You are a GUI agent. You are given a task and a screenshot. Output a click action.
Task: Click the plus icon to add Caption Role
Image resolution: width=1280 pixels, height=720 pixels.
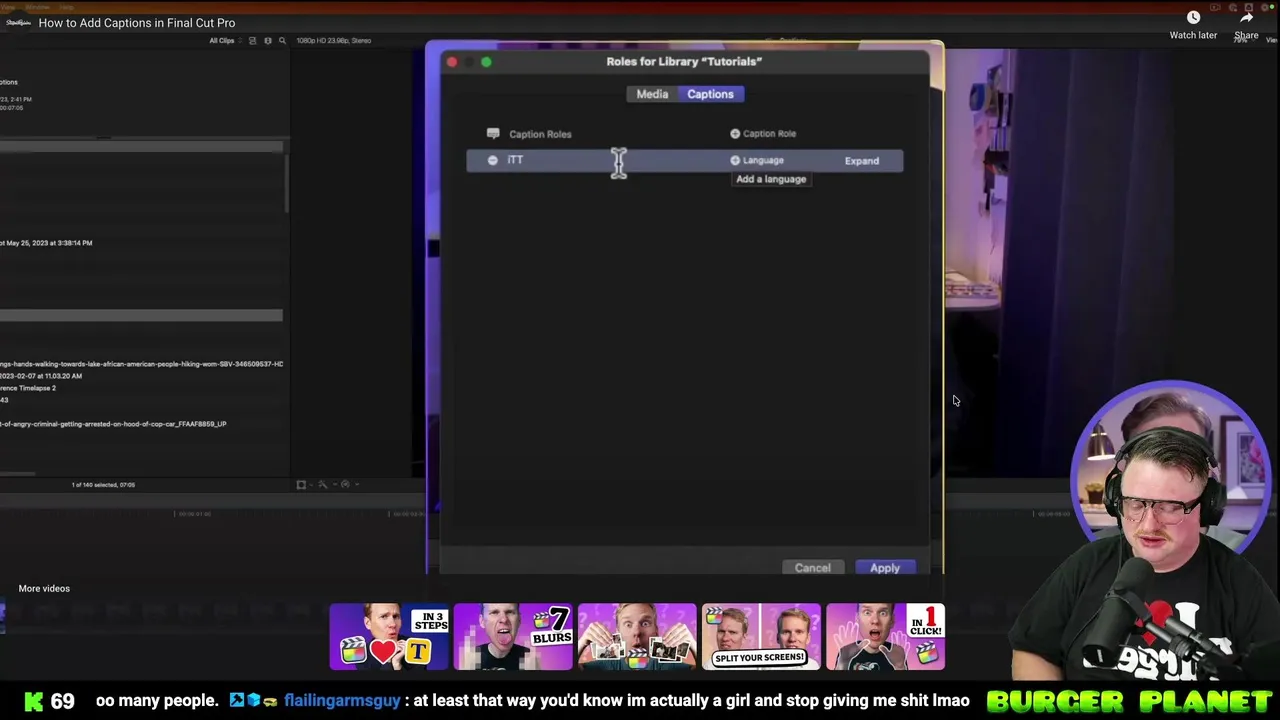[735, 133]
